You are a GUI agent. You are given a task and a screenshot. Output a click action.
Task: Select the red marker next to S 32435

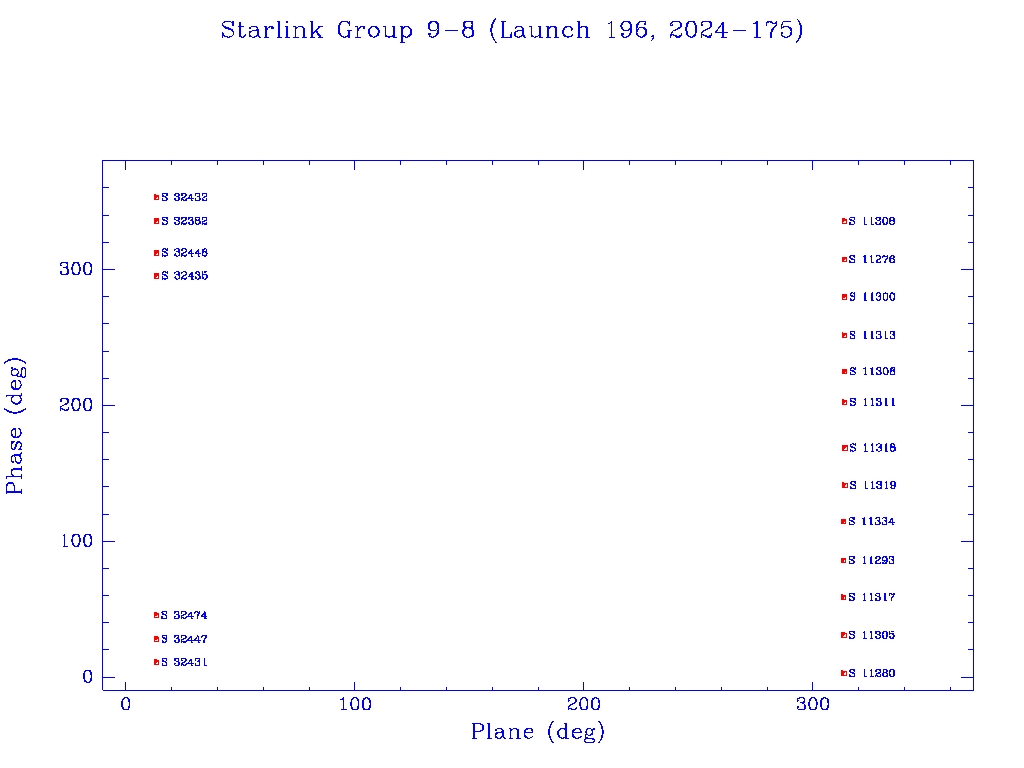(x=157, y=276)
